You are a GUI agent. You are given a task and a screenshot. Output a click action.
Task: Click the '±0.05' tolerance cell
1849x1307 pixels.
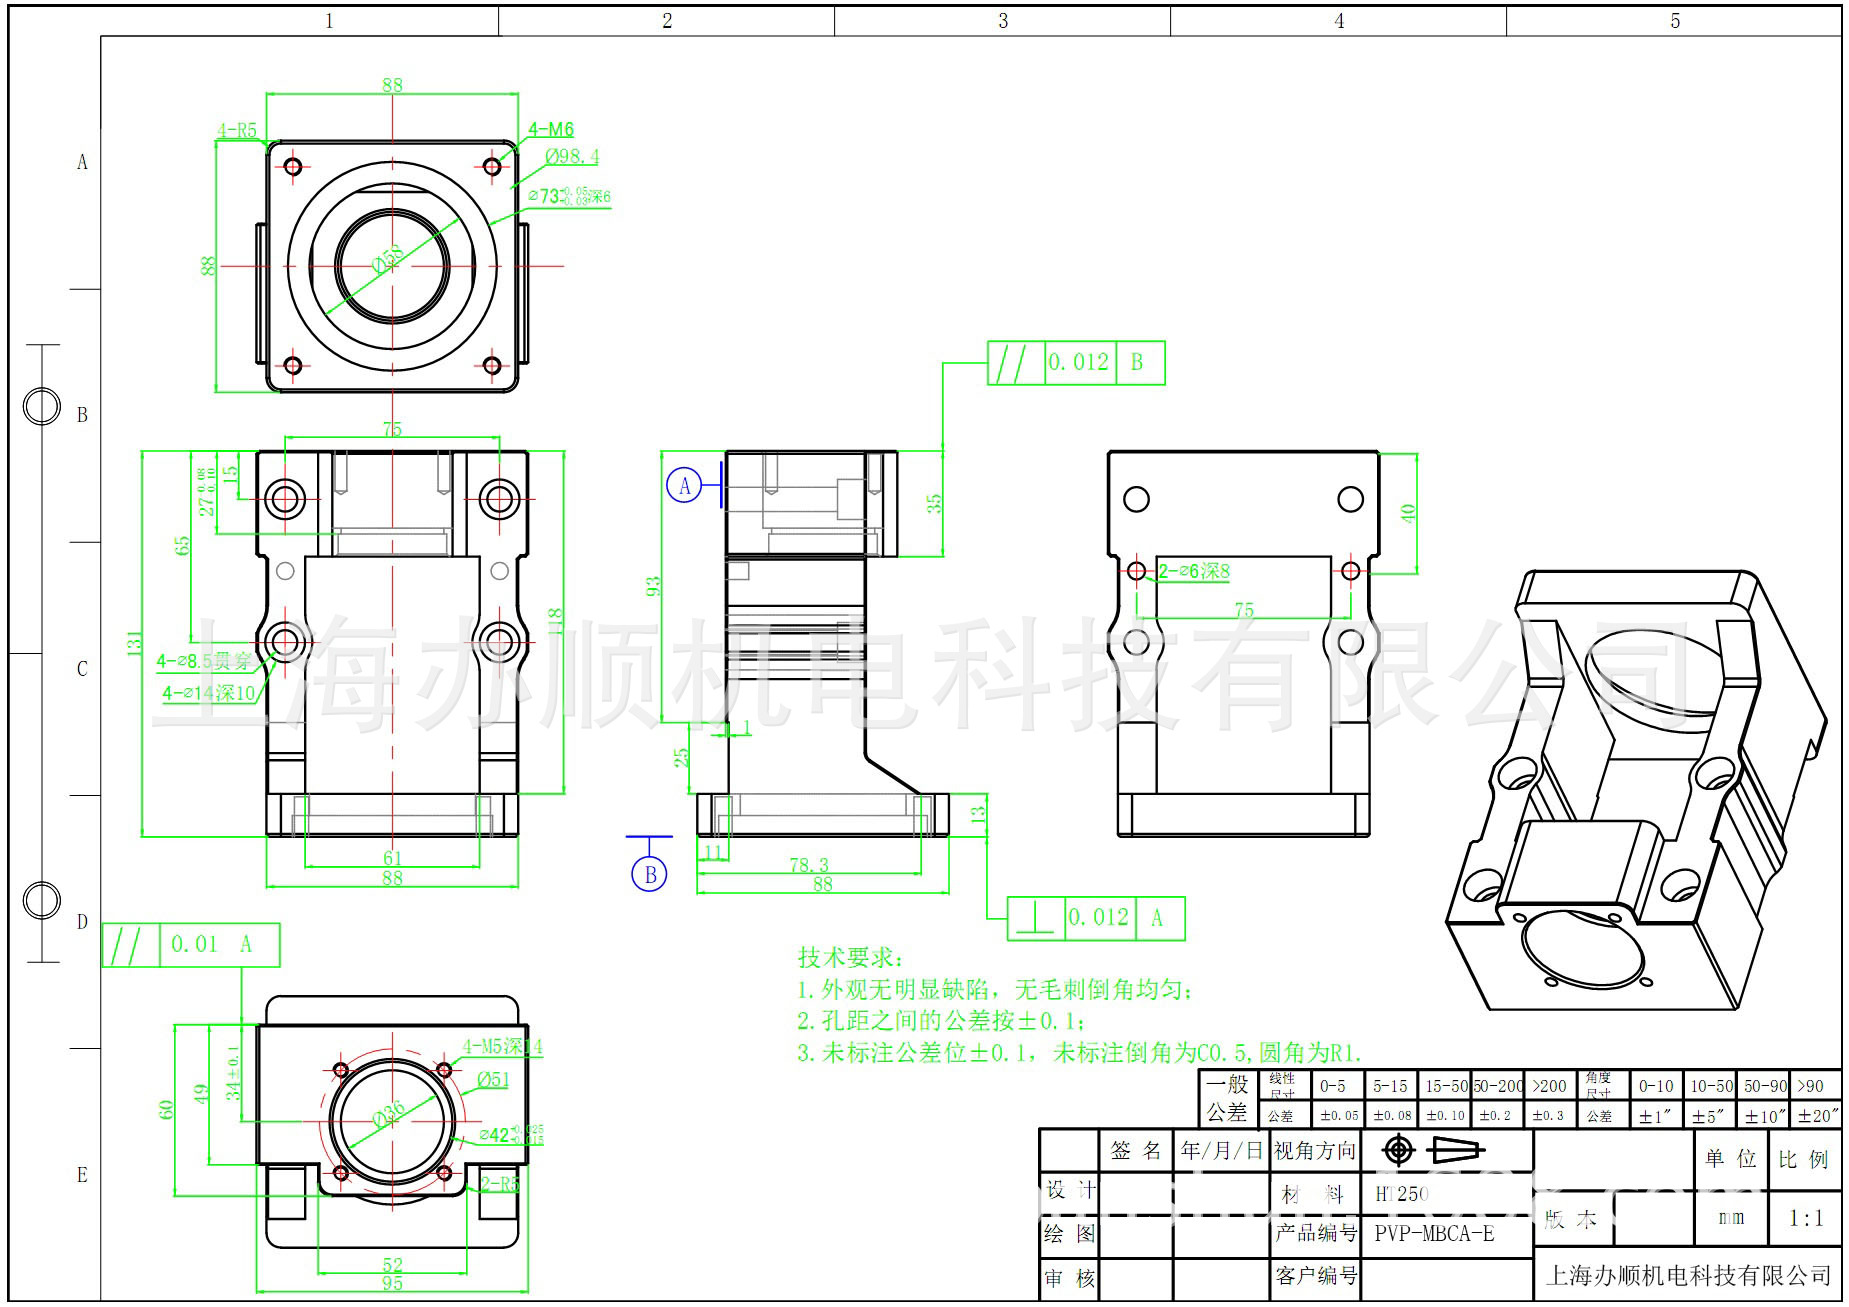pos(1340,1116)
